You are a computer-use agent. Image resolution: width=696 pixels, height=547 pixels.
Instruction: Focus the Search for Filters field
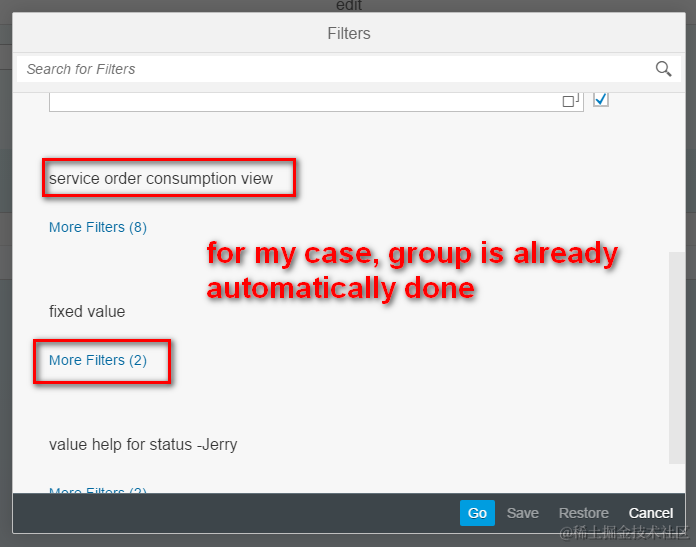(348, 69)
